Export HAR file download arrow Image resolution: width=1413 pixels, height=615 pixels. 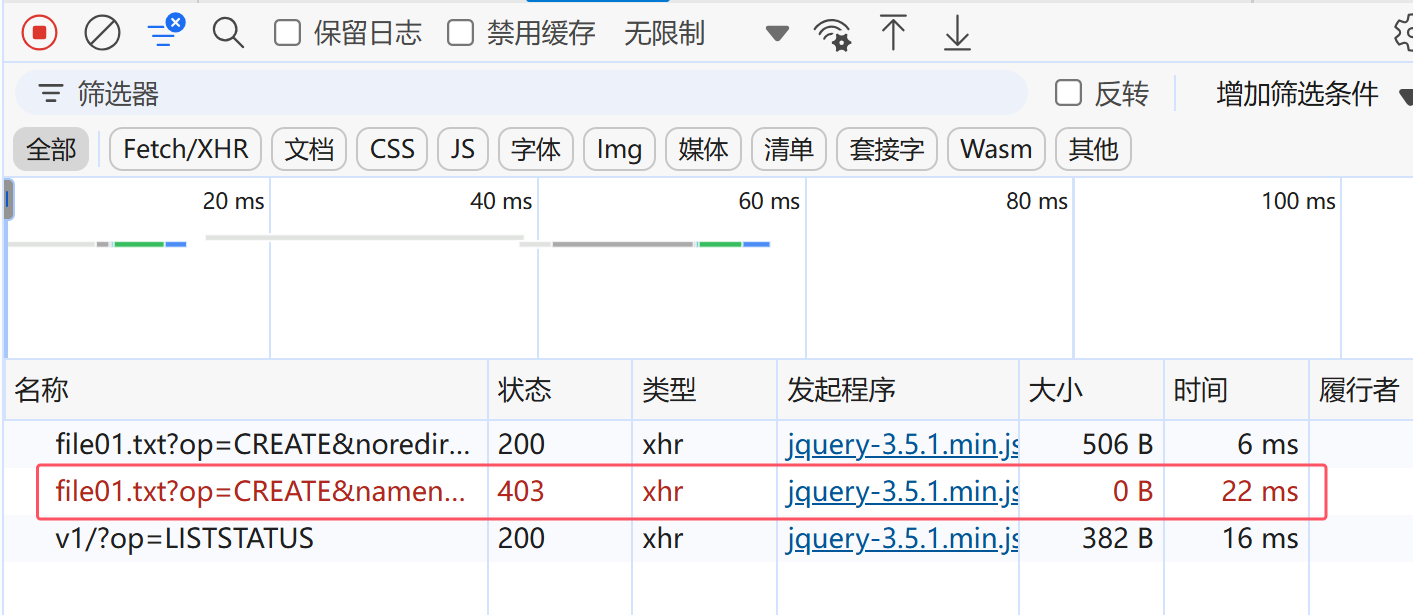point(957,33)
